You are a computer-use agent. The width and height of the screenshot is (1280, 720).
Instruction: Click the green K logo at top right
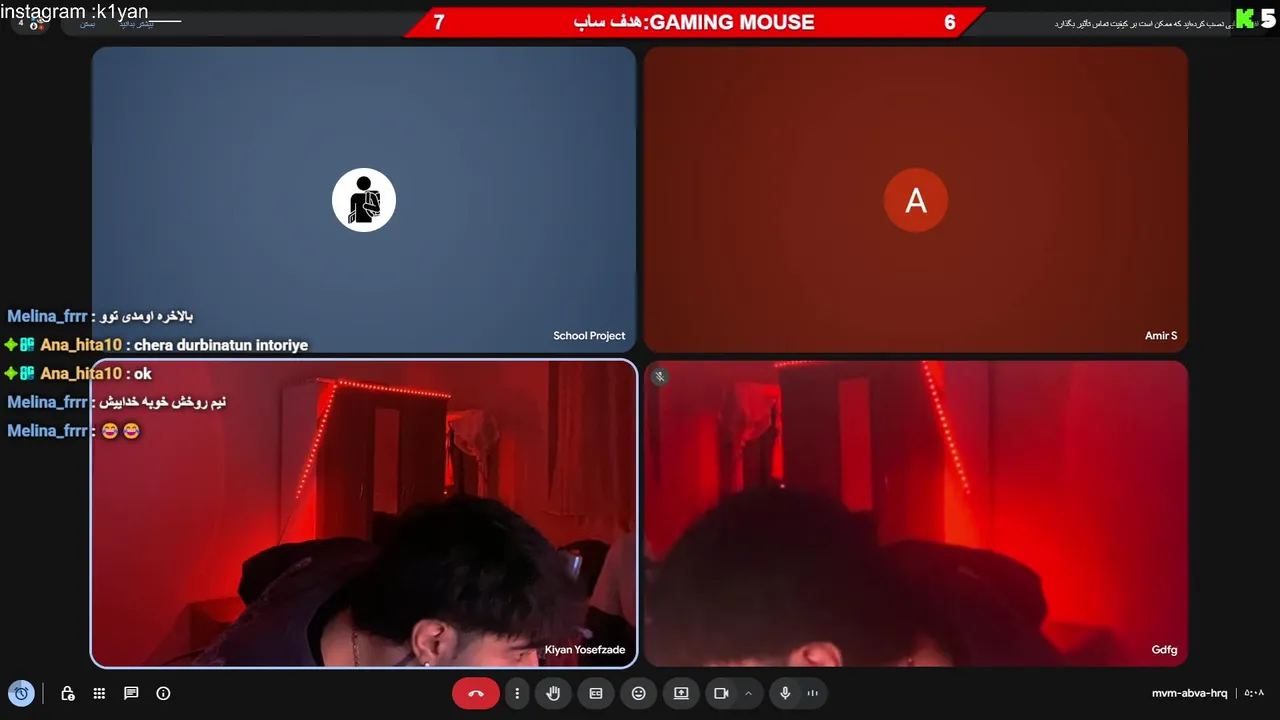1245,18
